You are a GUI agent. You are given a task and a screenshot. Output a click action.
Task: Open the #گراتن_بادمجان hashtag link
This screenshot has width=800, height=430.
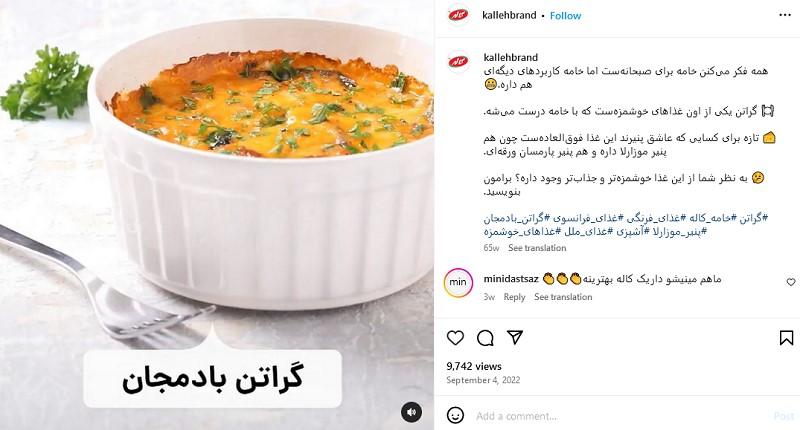514,218
